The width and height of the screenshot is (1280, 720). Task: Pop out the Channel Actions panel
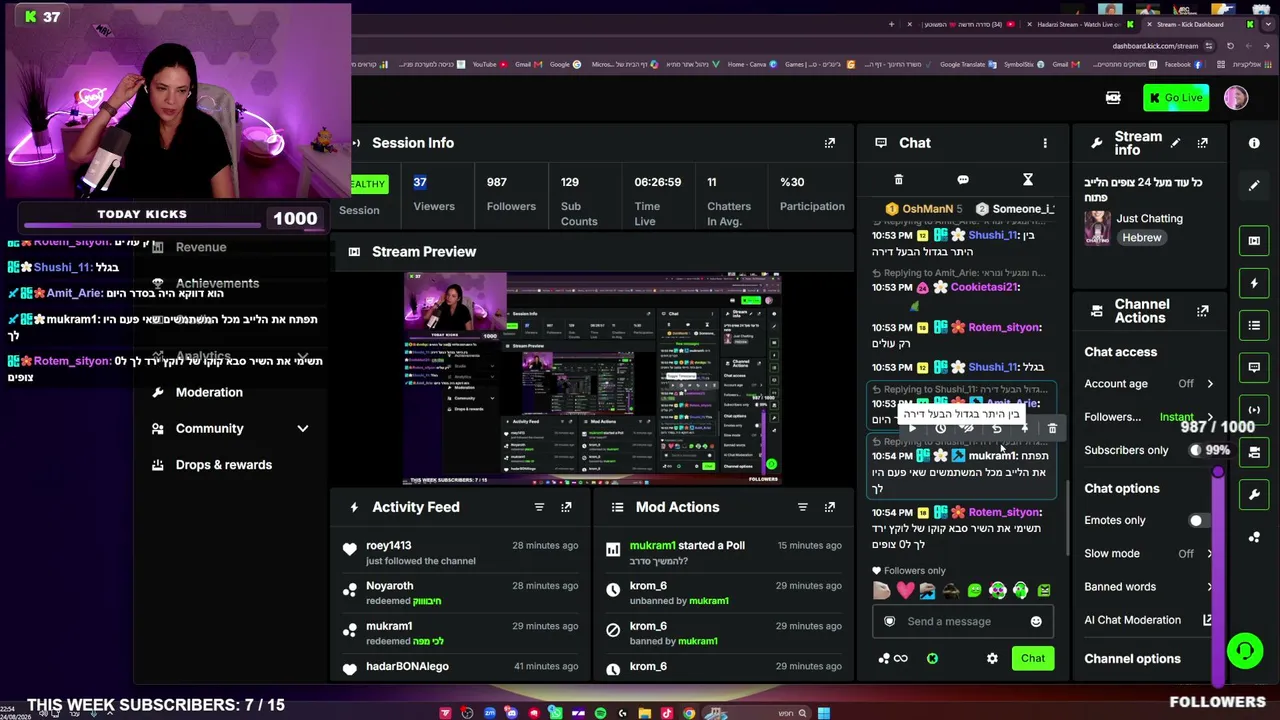[x=1203, y=311]
